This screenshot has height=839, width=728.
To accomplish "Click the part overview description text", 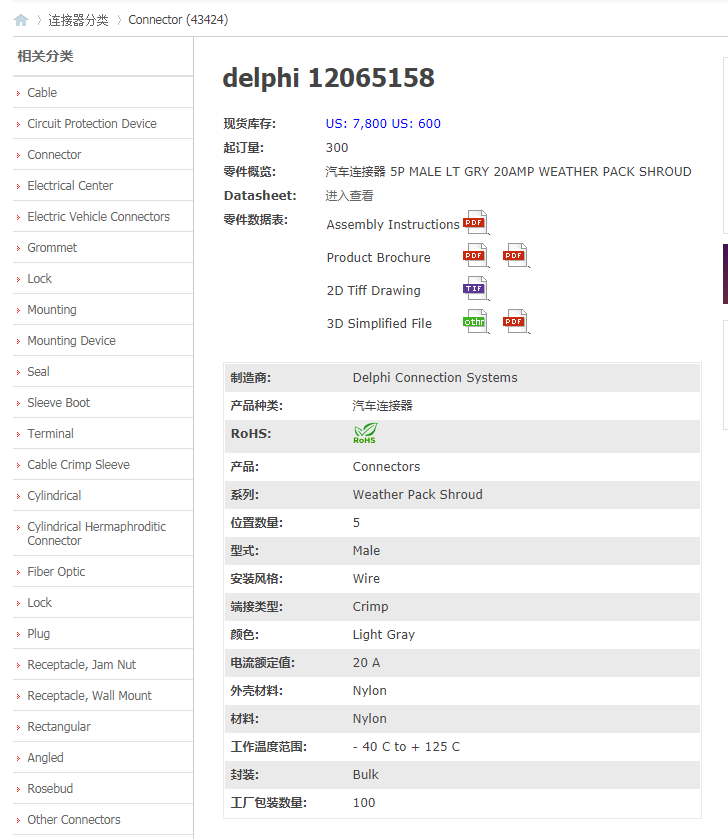I will tap(508, 172).
